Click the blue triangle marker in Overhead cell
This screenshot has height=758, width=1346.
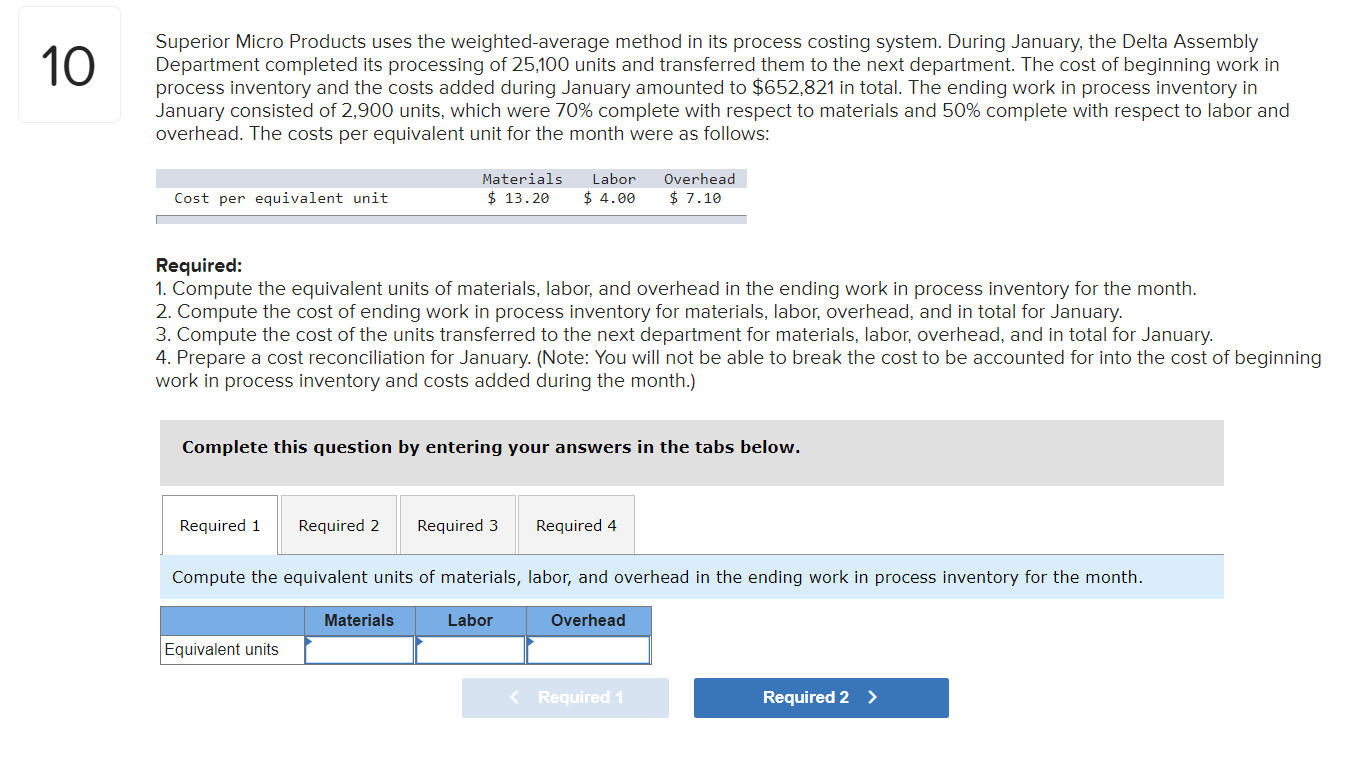tap(532, 641)
